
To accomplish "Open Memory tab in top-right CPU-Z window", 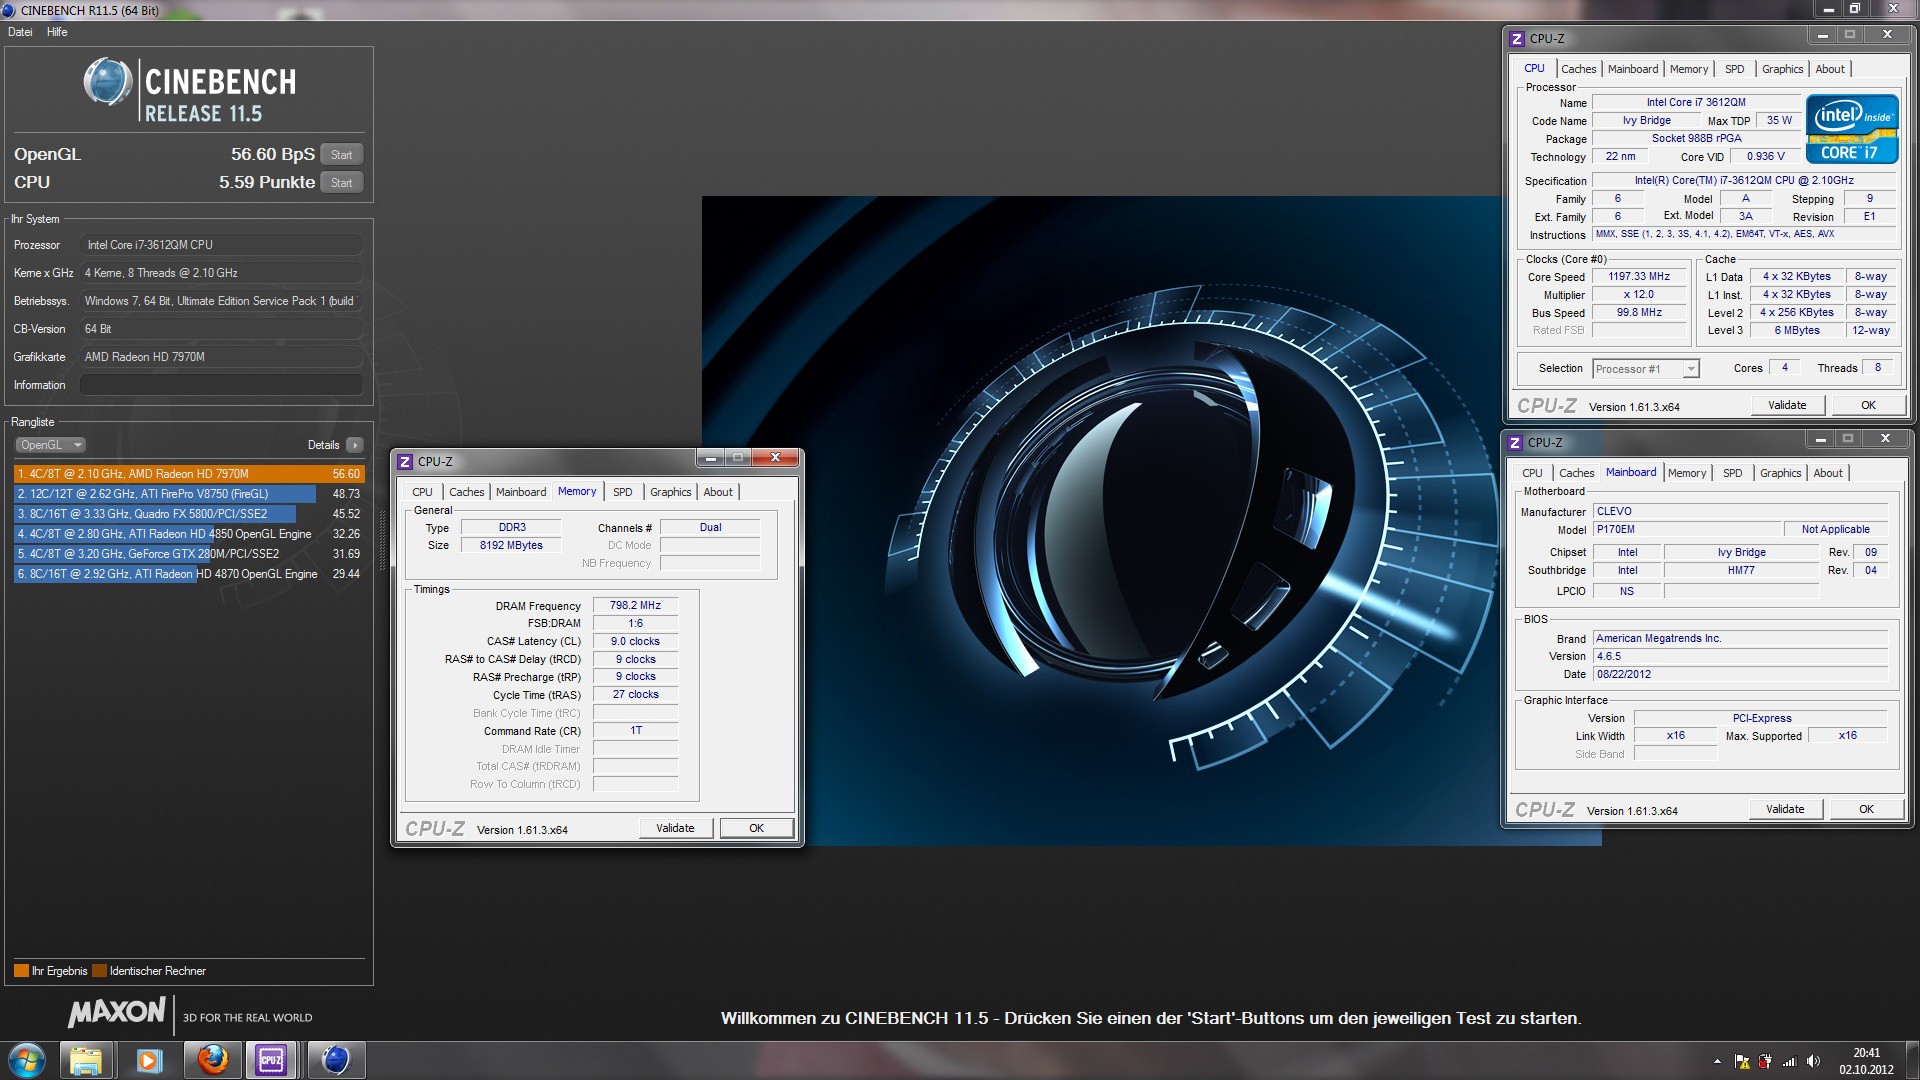I will pos(1689,69).
